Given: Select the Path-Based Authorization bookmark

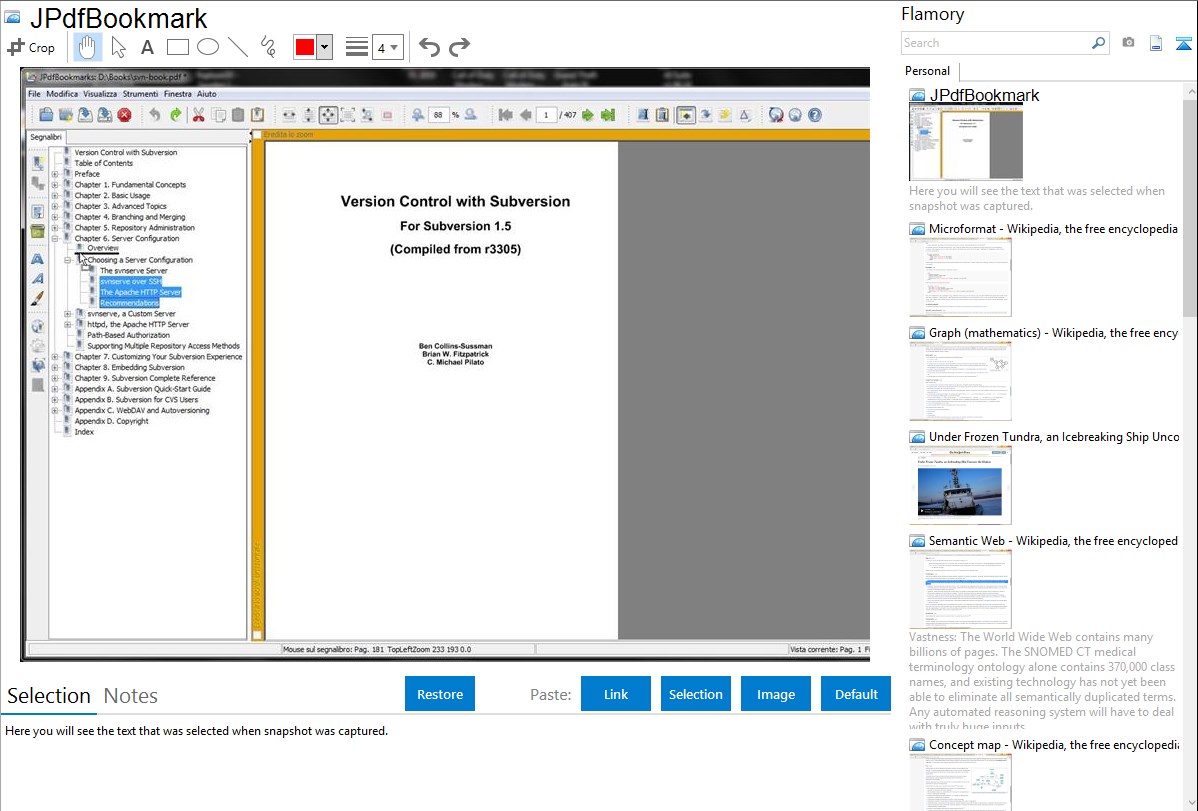Looking at the screenshot, I should (128, 336).
